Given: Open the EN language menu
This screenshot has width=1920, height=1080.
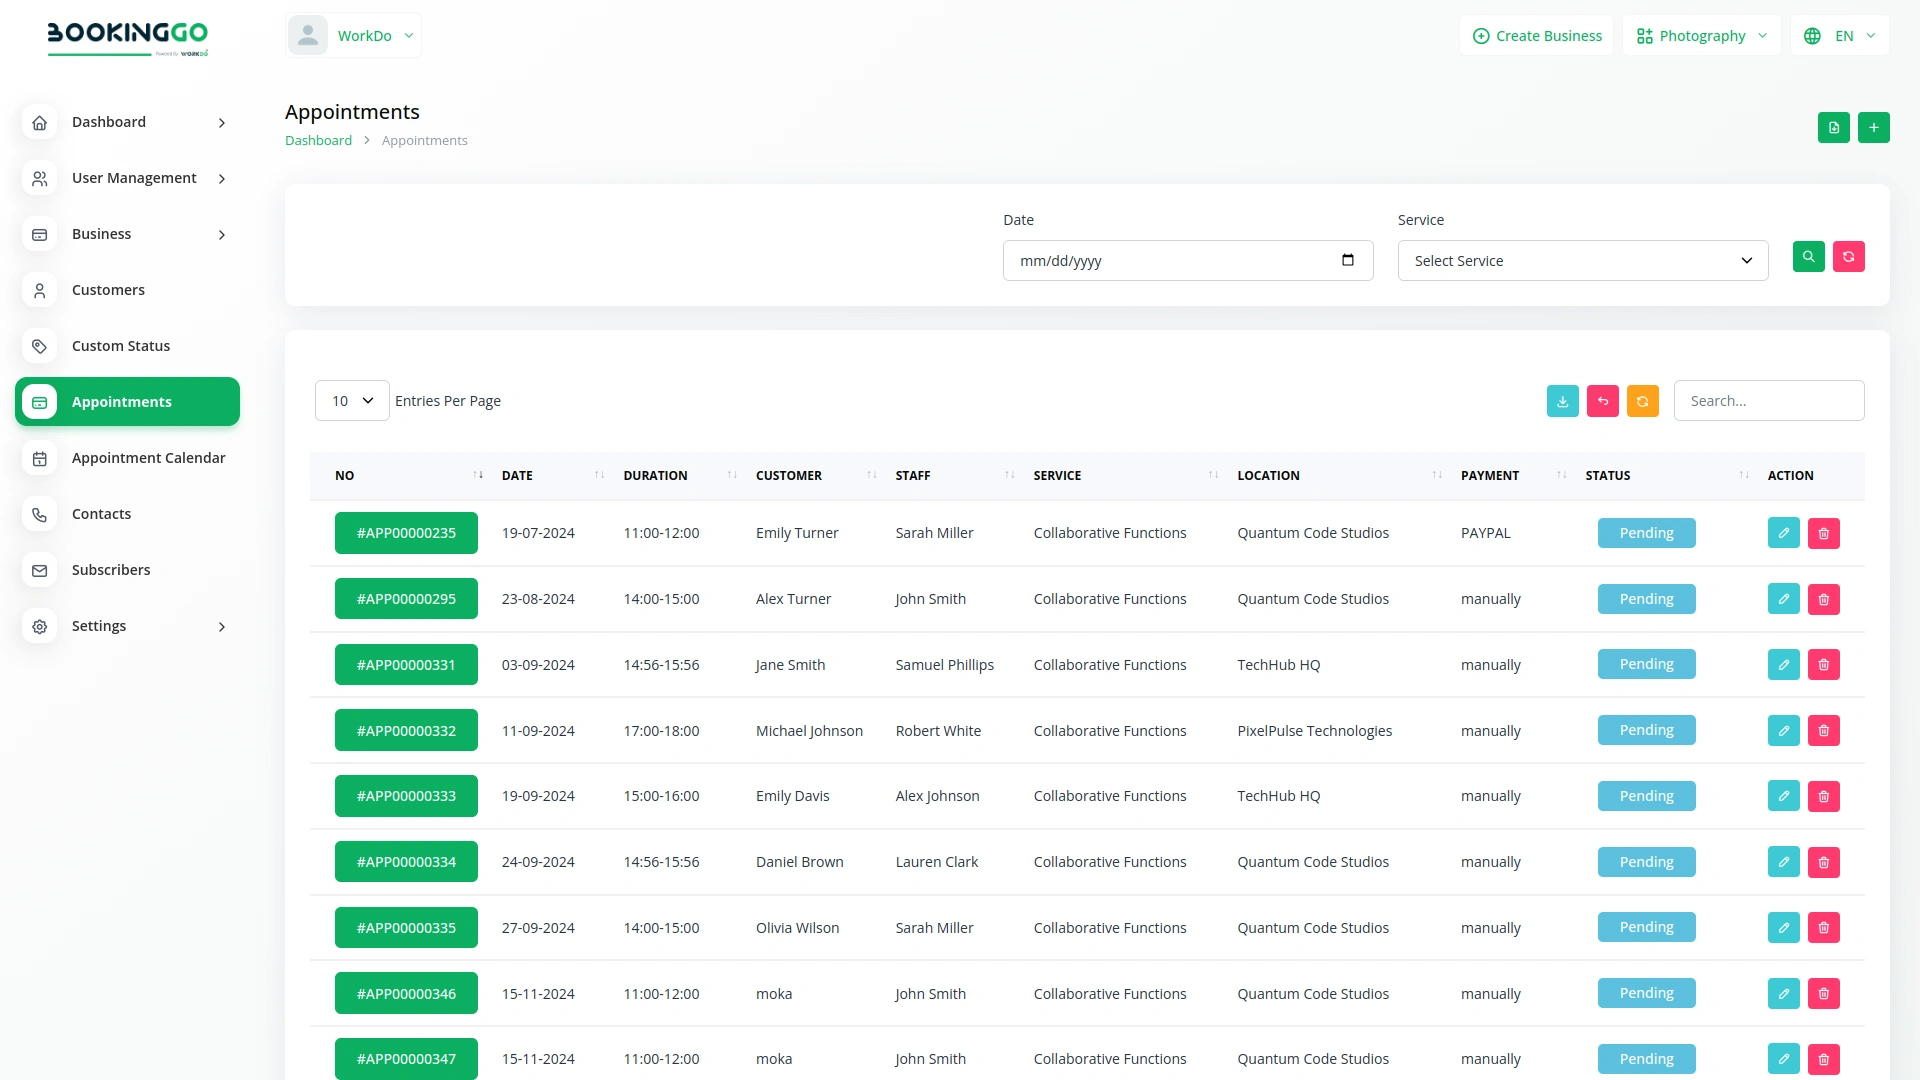Looking at the screenshot, I should (x=1839, y=35).
